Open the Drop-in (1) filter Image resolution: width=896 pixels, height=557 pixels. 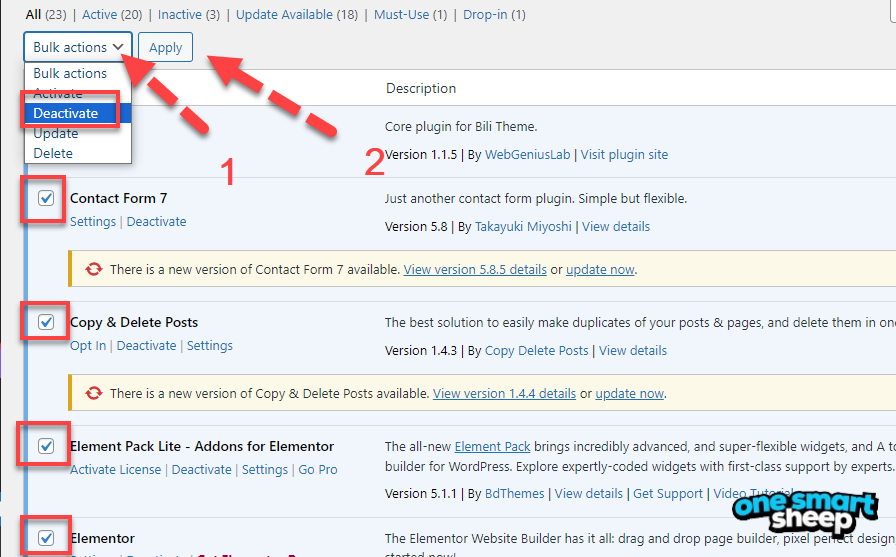pyautogui.click(x=494, y=14)
